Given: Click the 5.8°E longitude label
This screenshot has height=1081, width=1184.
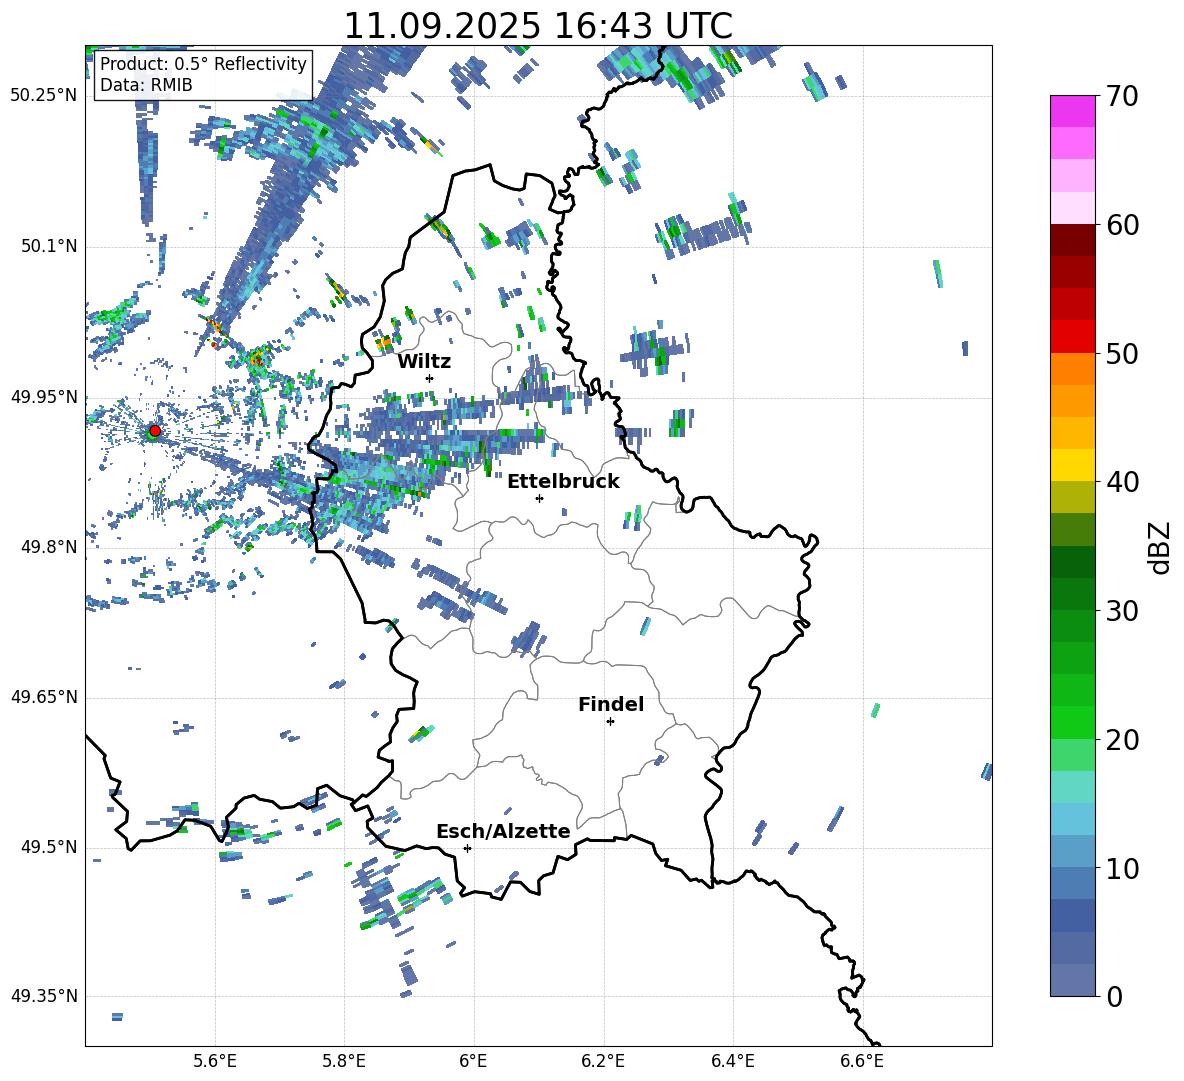Looking at the screenshot, I should 344,1061.
